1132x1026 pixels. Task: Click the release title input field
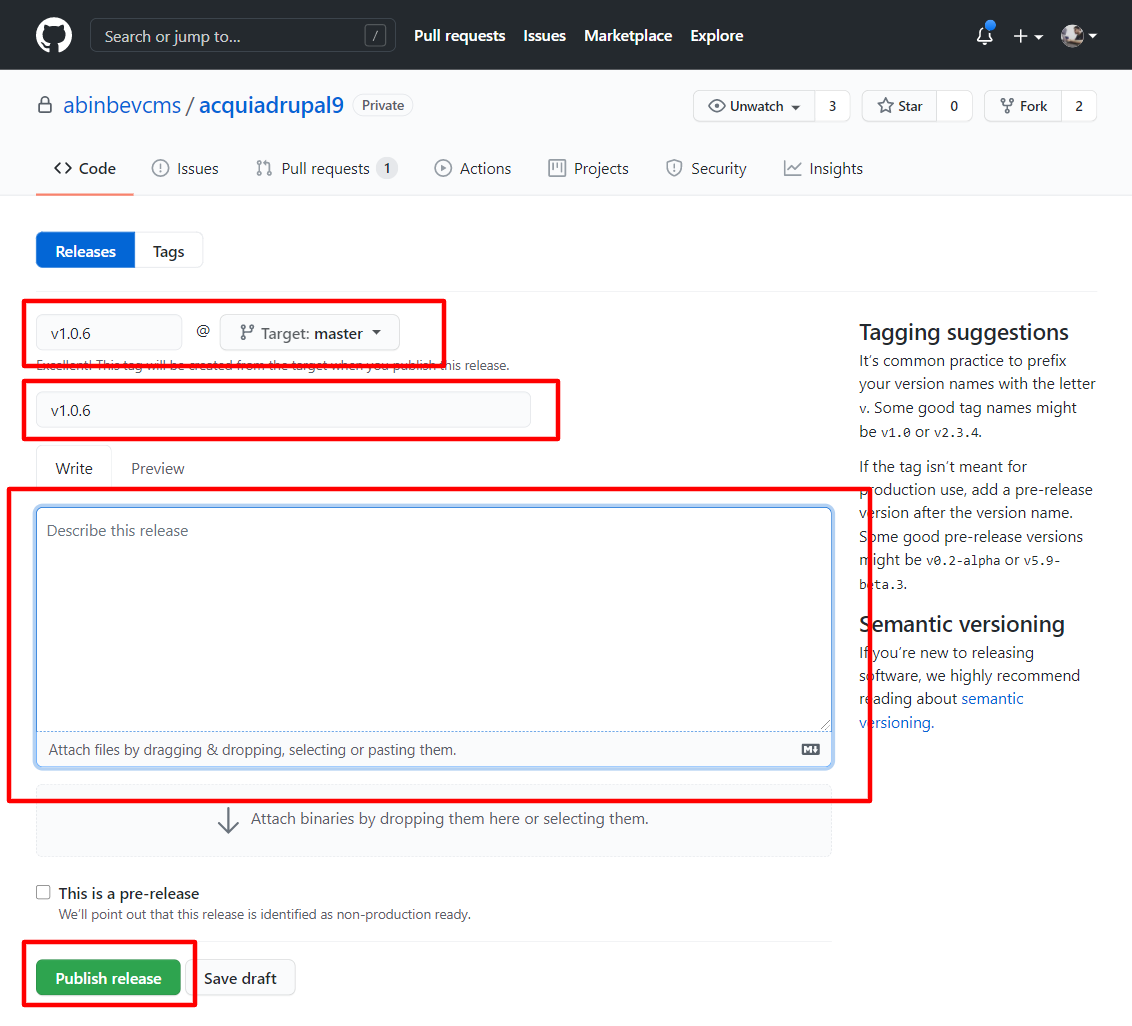pyautogui.click(x=283, y=410)
